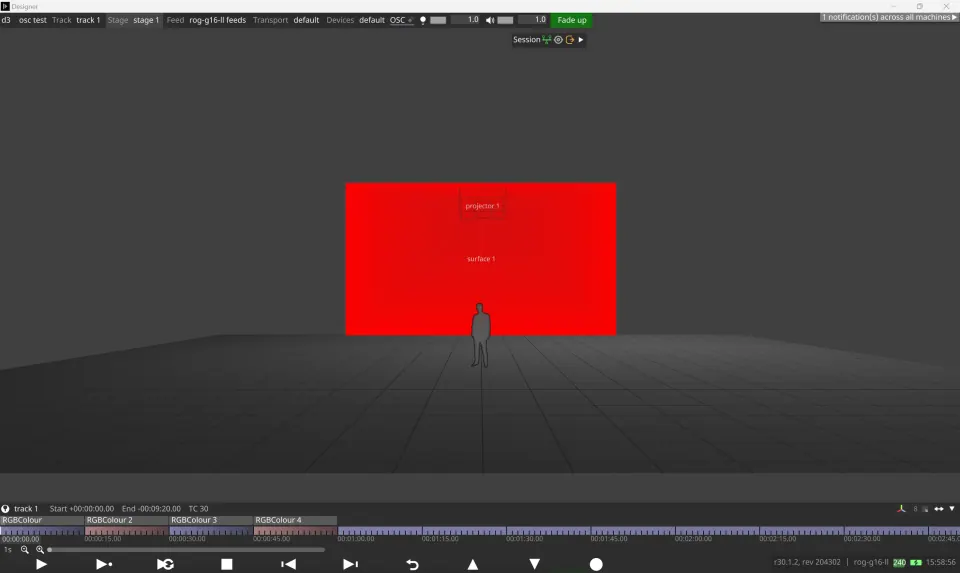Click the End -00:09:20.00 value

coord(151,509)
